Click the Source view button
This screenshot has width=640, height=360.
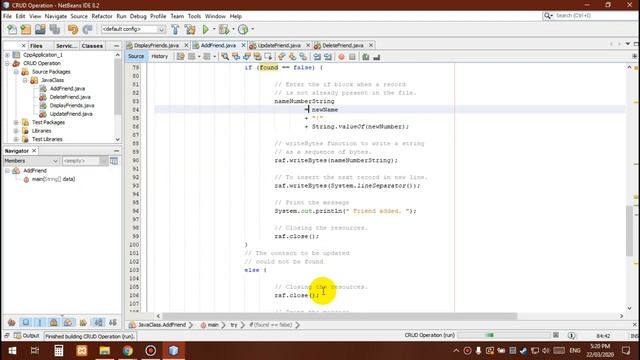[x=136, y=57]
